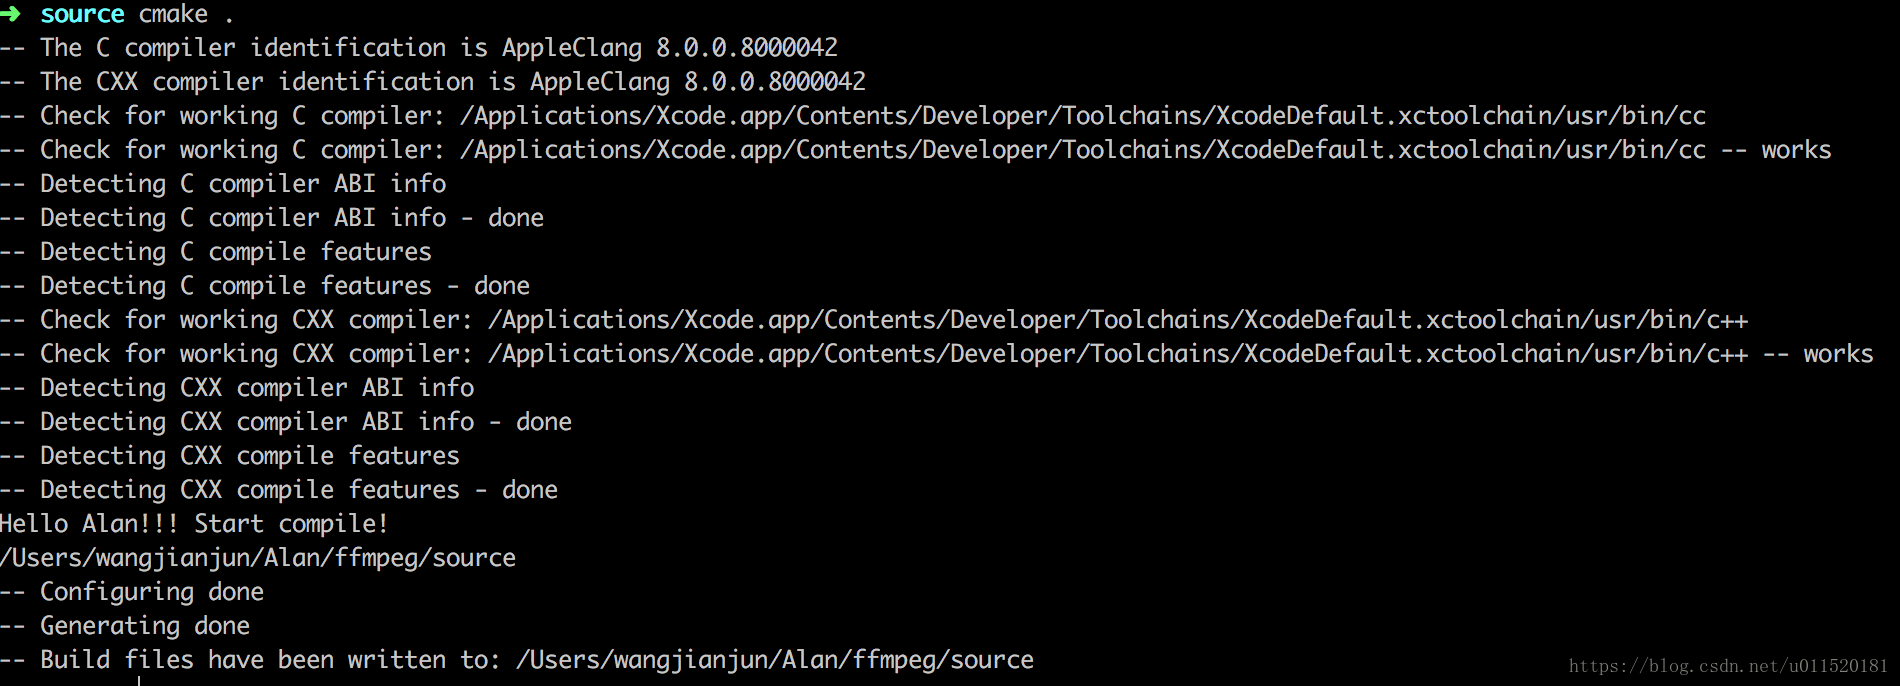Click the terminal cursor below the last line
The image size is (1900, 686).
pos(139,681)
